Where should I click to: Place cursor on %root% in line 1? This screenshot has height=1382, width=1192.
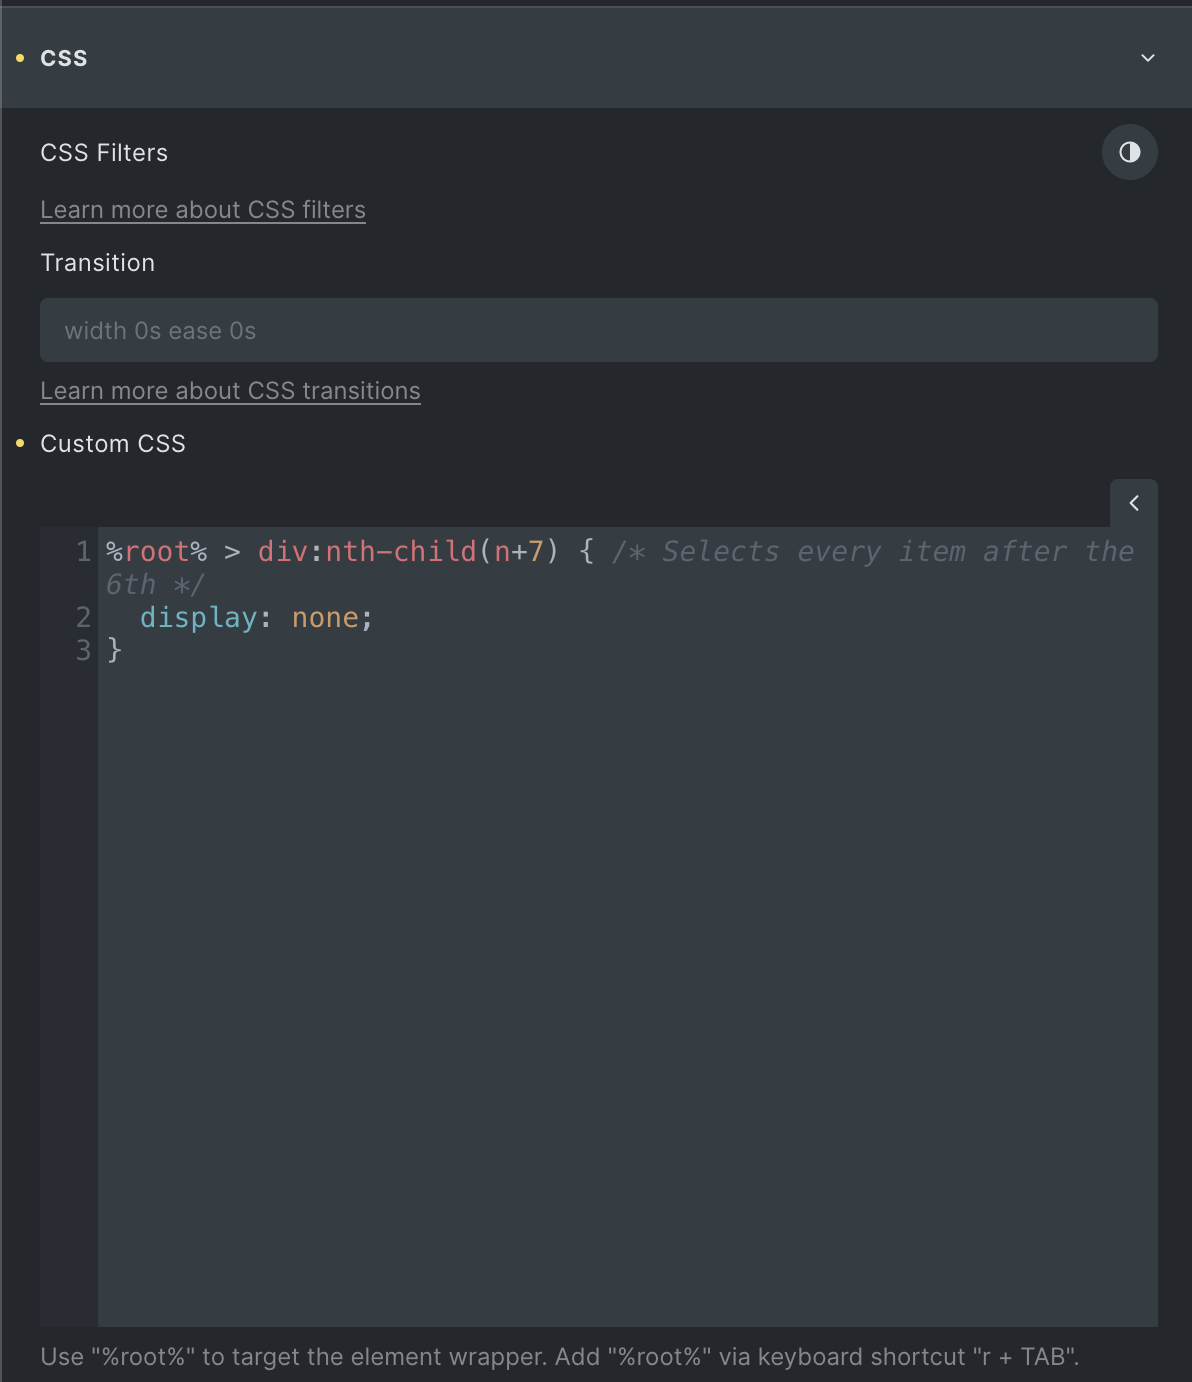pyautogui.click(x=157, y=551)
